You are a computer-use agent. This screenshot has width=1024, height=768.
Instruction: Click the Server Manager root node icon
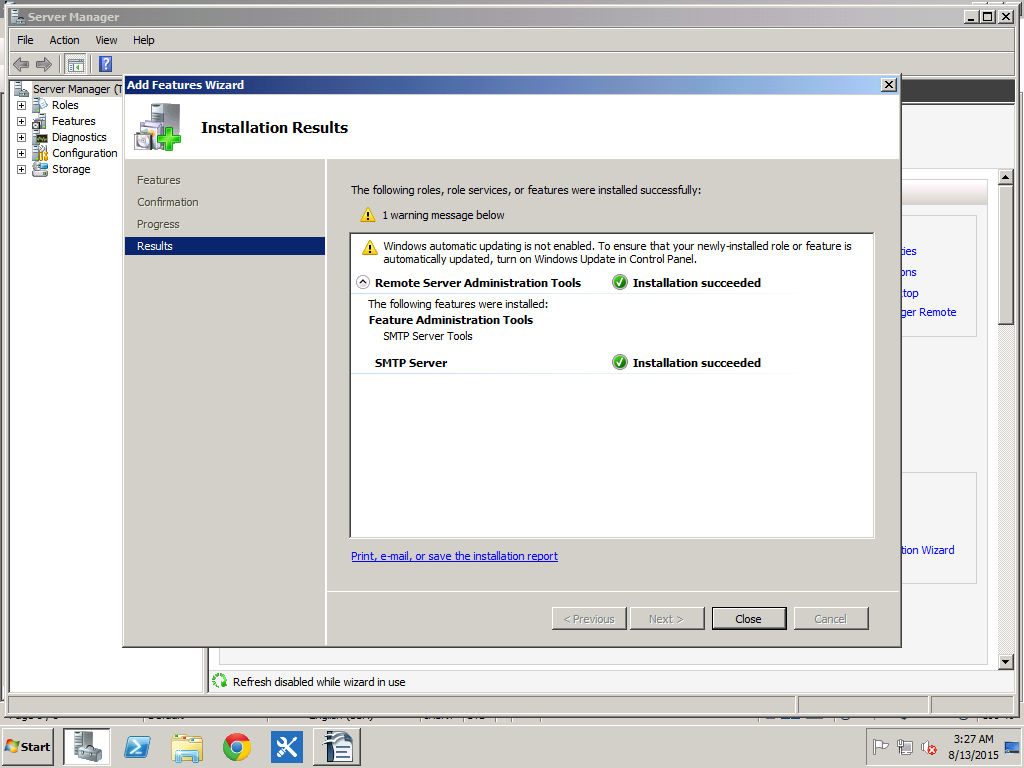pyautogui.click(x=22, y=89)
